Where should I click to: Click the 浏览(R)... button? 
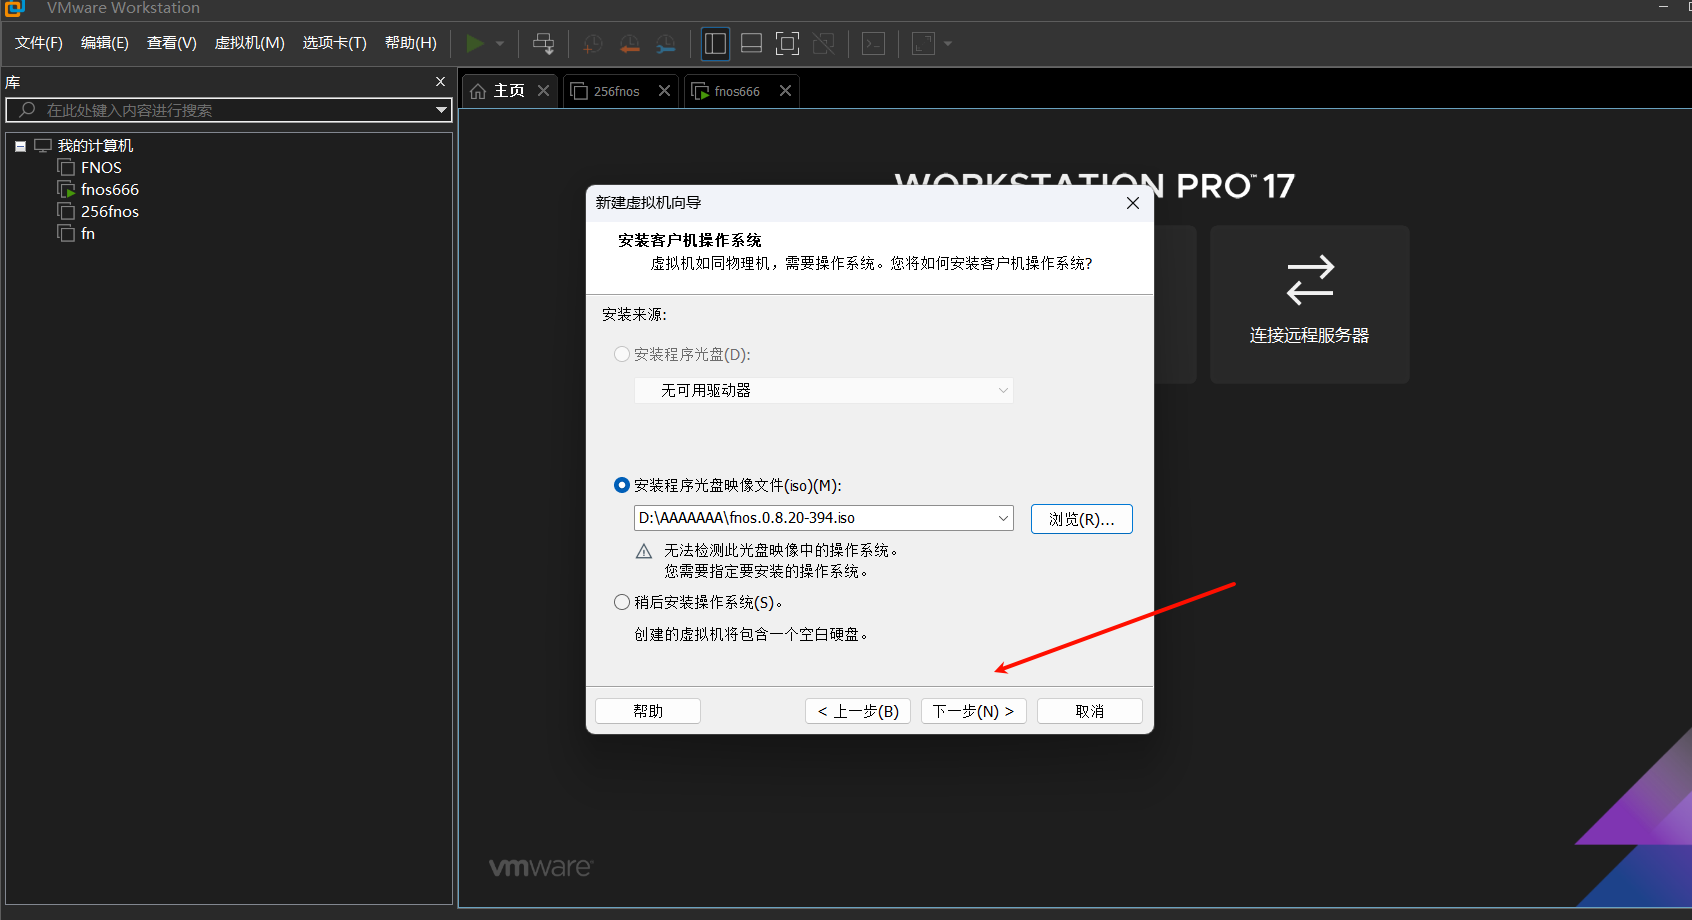(x=1082, y=519)
